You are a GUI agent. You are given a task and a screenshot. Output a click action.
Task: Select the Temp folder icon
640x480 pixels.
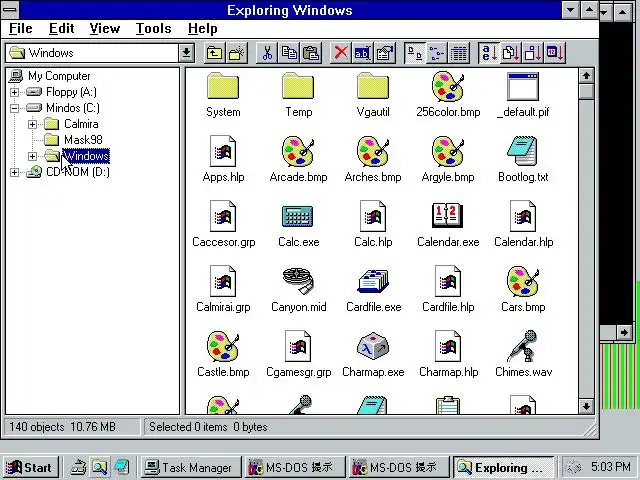point(298,95)
